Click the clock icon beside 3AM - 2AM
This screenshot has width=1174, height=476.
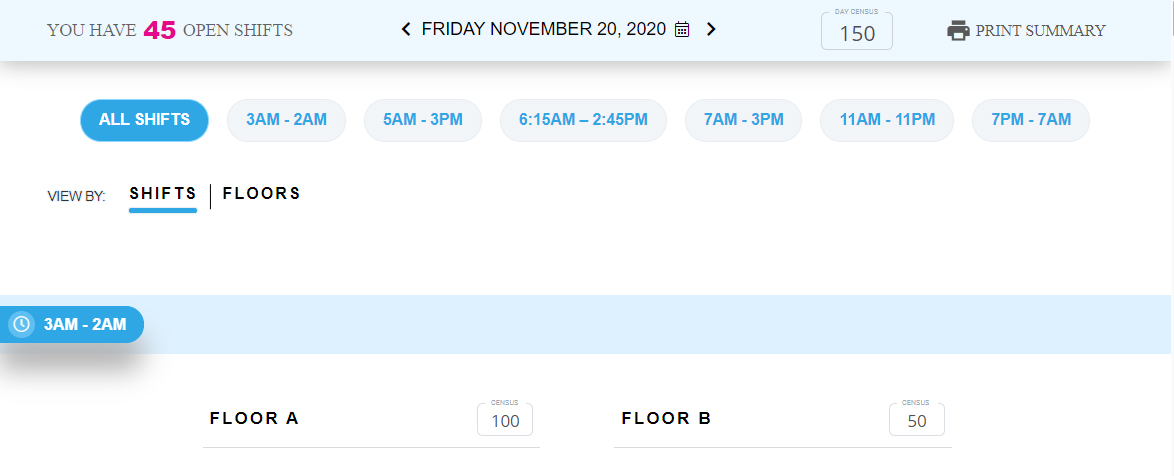tap(21, 324)
